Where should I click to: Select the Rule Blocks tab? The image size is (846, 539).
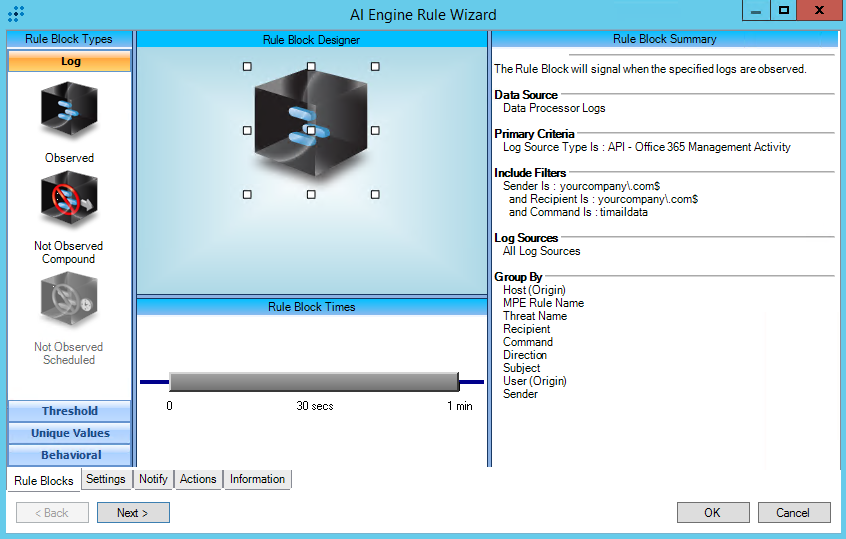(44, 480)
